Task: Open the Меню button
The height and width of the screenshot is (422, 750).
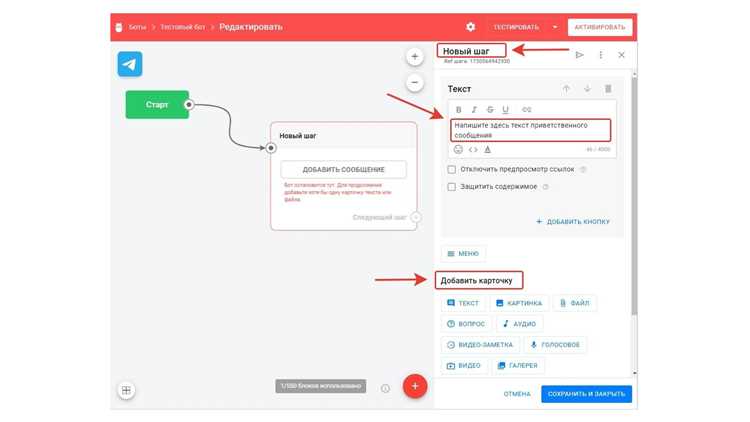Action: [463, 254]
